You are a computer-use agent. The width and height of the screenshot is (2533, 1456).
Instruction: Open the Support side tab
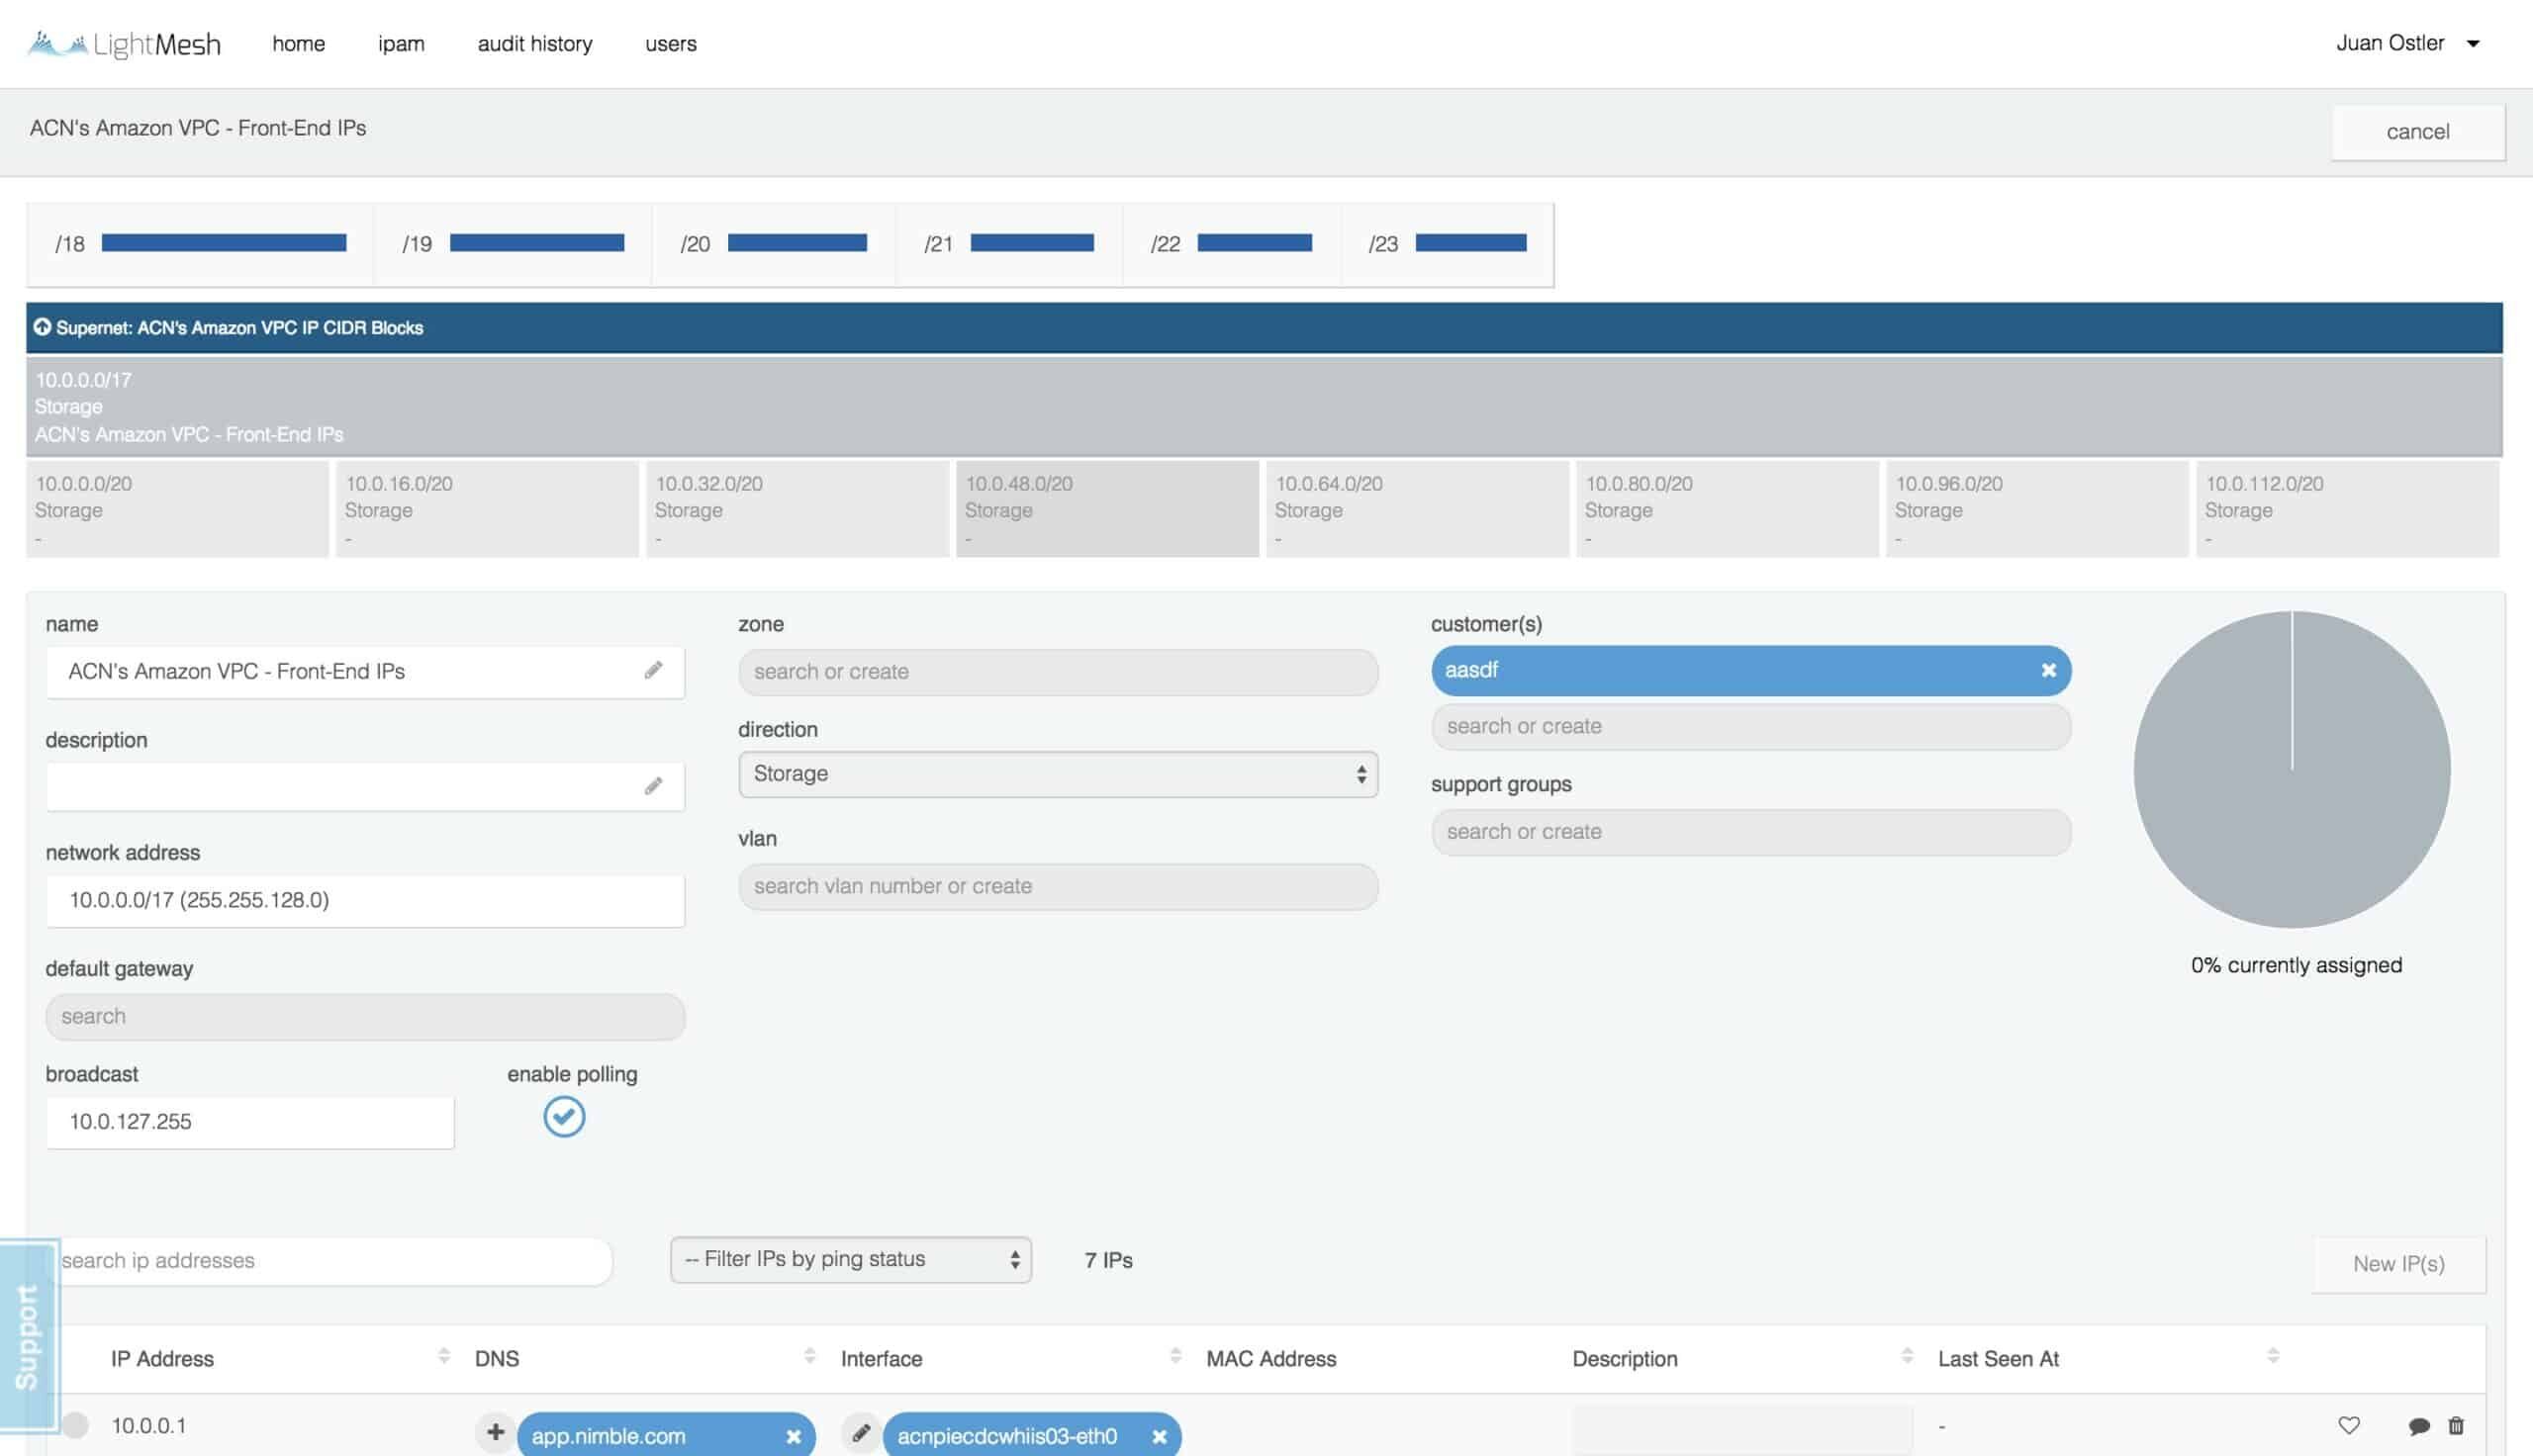coord(28,1336)
